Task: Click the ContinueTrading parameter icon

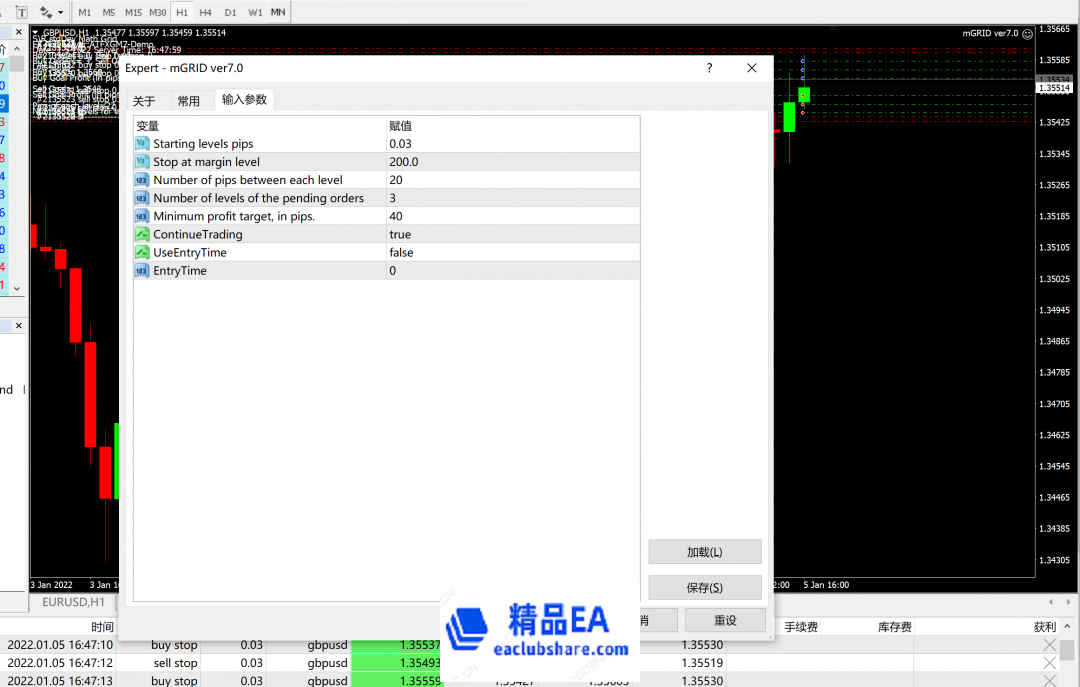Action: click(x=142, y=235)
